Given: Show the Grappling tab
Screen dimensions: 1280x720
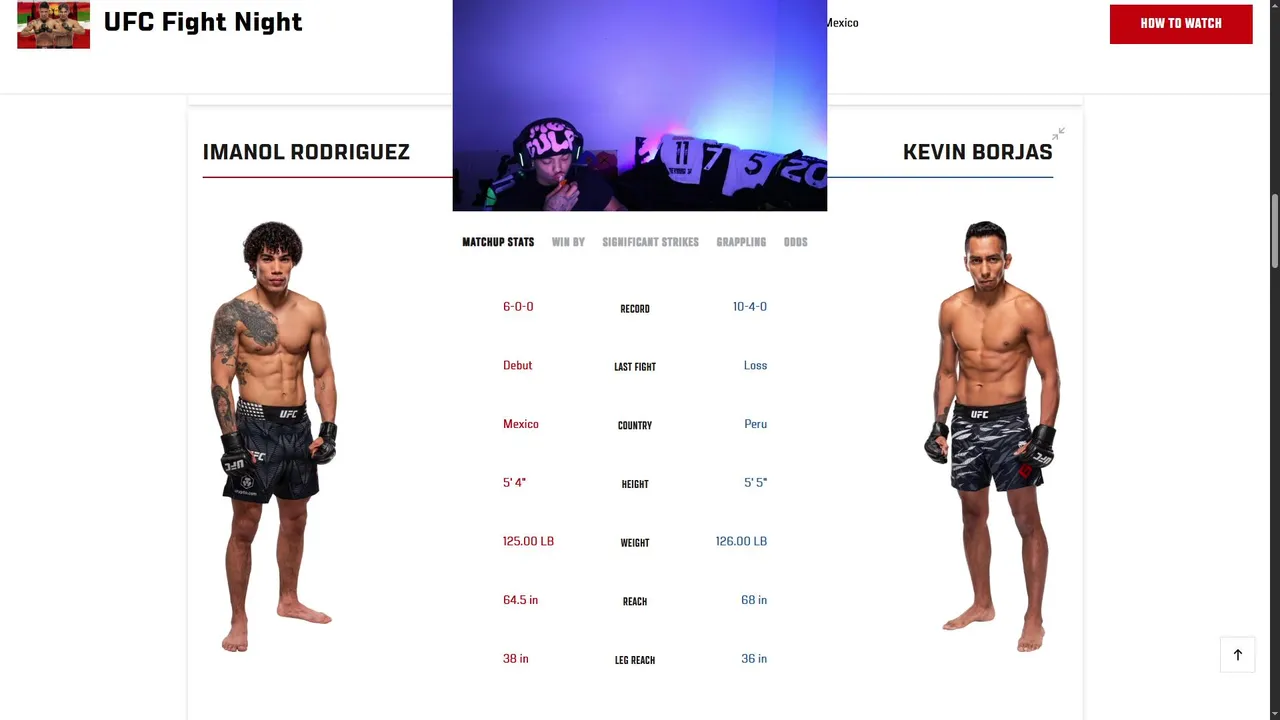Looking at the screenshot, I should tap(741, 242).
